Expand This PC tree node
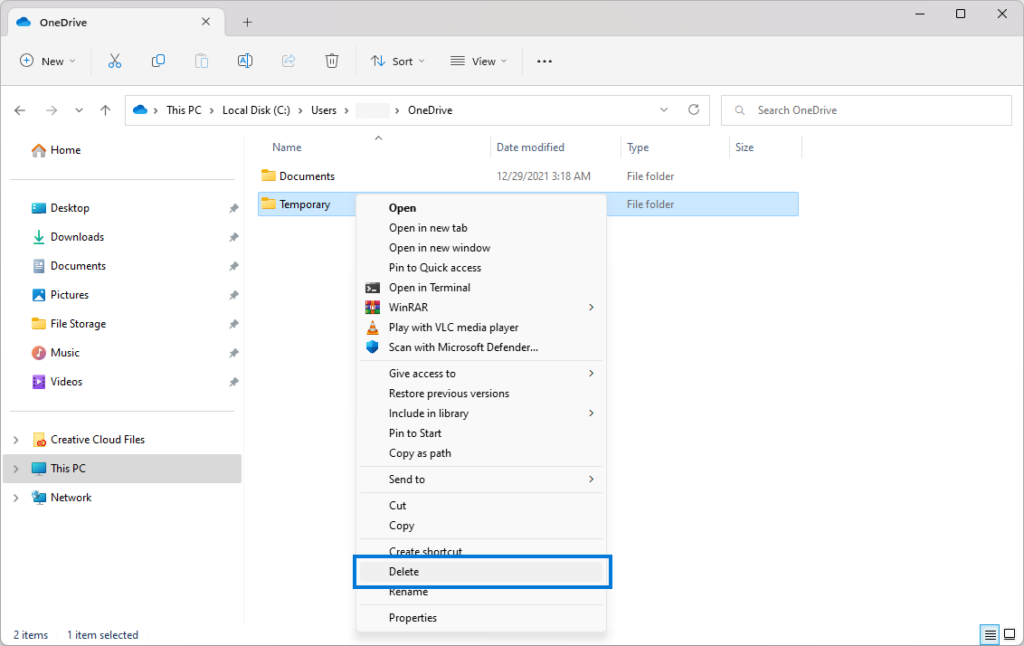The width and height of the screenshot is (1024, 646). [x=16, y=469]
